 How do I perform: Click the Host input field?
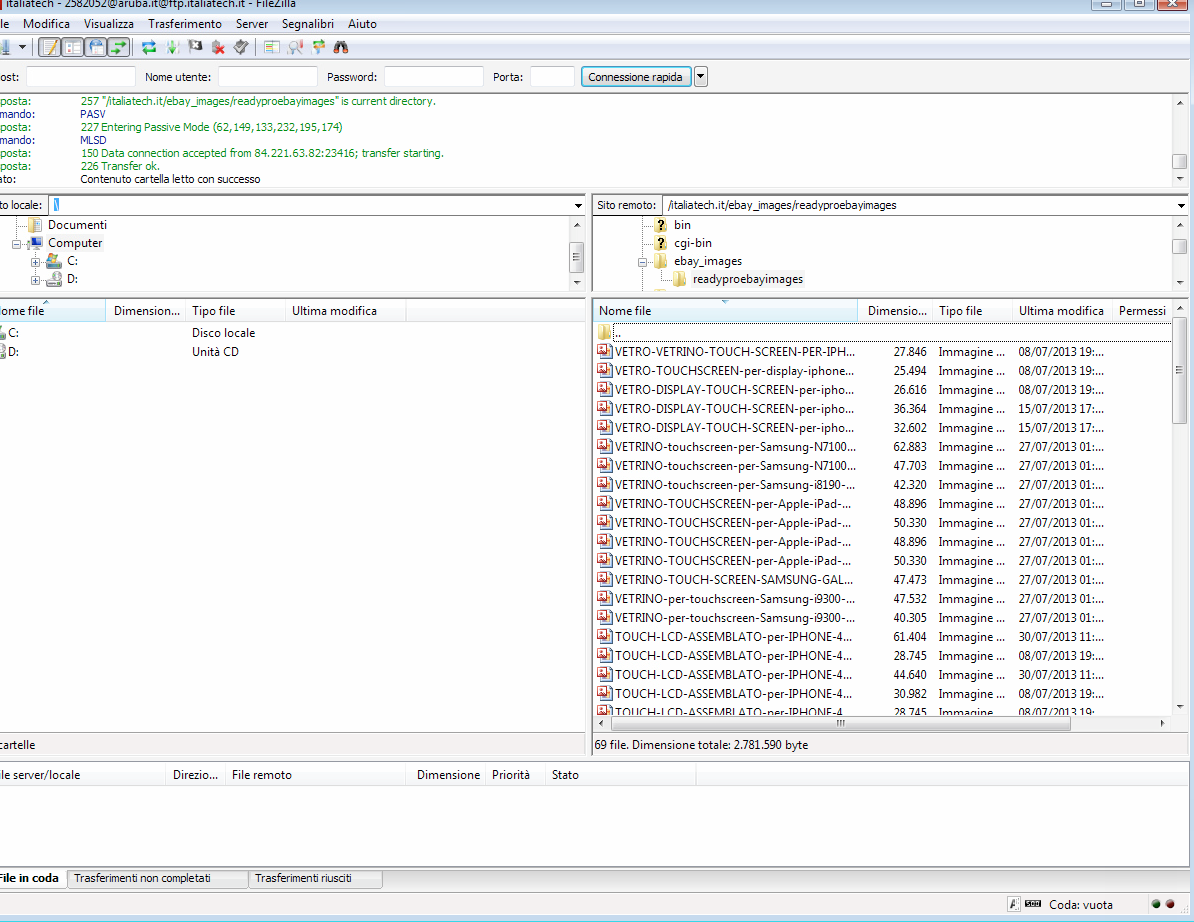(81, 77)
